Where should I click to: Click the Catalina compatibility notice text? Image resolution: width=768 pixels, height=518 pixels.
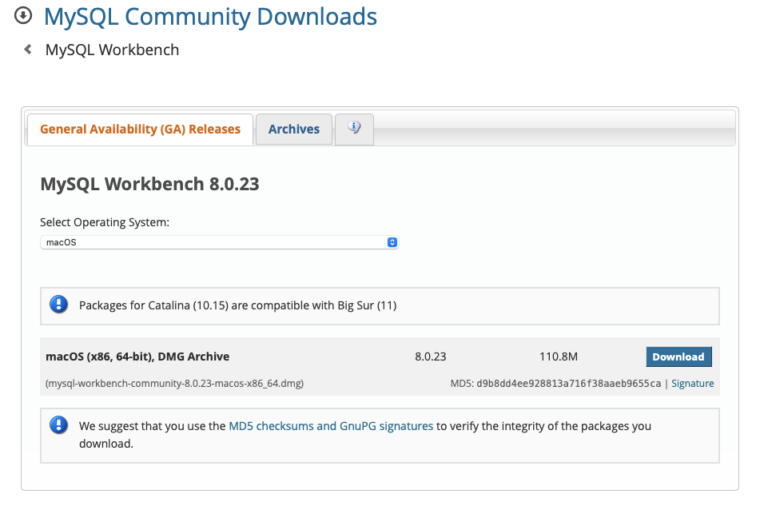[238, 306]
